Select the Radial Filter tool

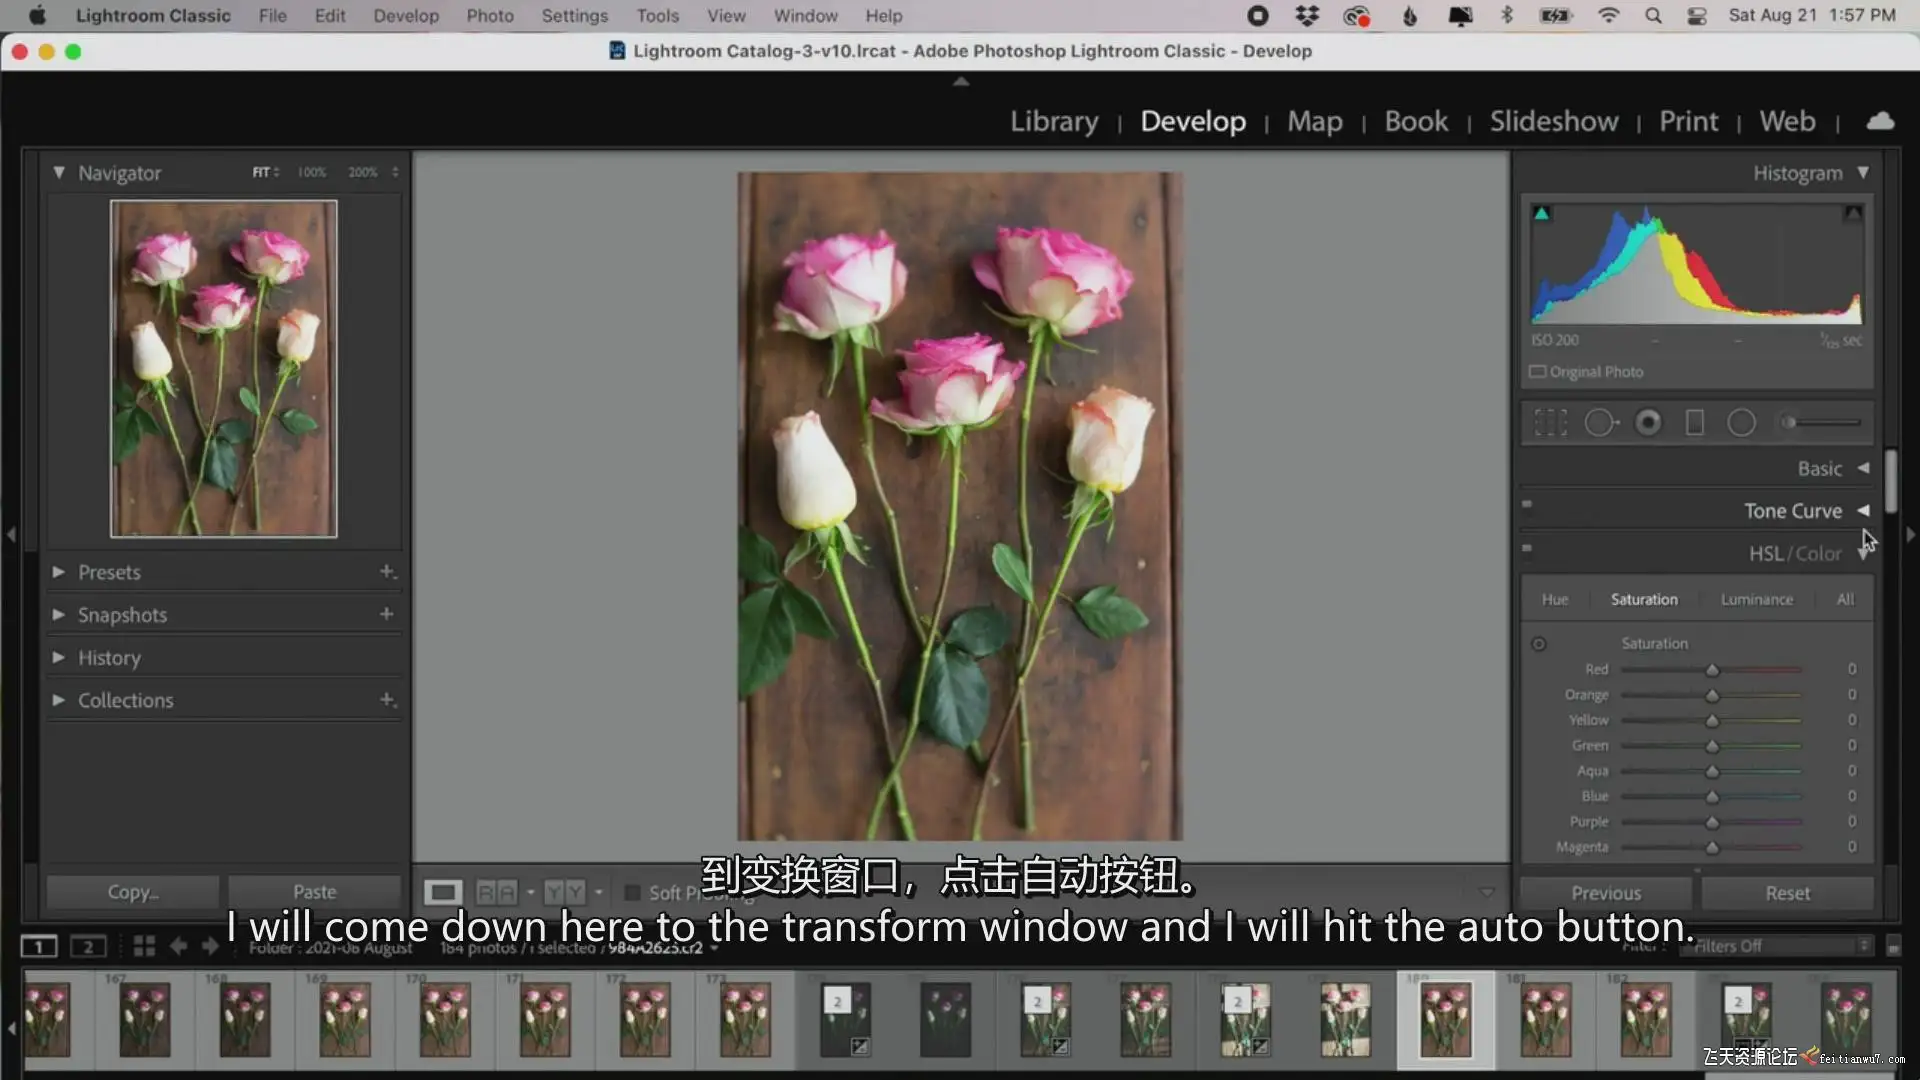pos(1741,423)
